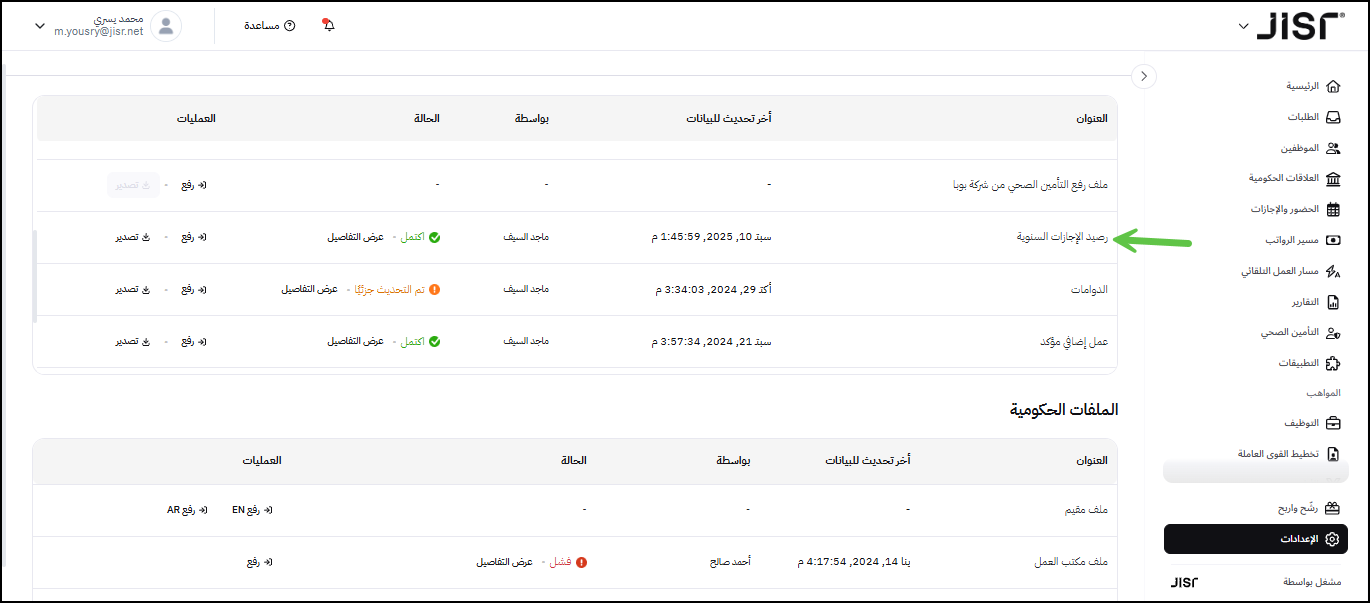Collapse the sidebar using the chevron button
This screenshot has height=603, width=1370.
[x=1145, y=76]
